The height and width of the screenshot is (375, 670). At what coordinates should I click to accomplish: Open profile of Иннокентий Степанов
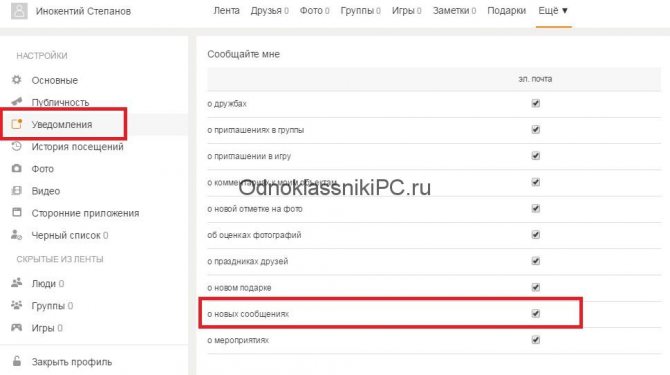(83, 11)
